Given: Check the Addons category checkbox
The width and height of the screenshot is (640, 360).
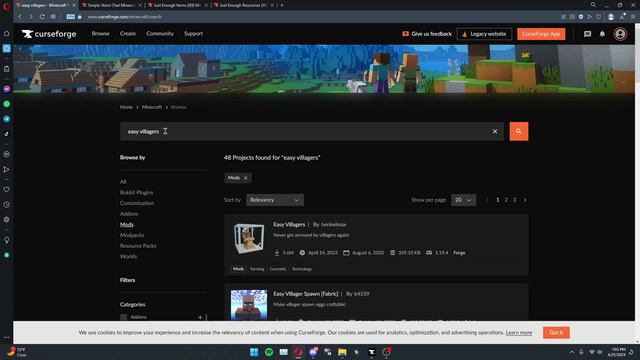Looking at the screenshot, I should point(123,317).
